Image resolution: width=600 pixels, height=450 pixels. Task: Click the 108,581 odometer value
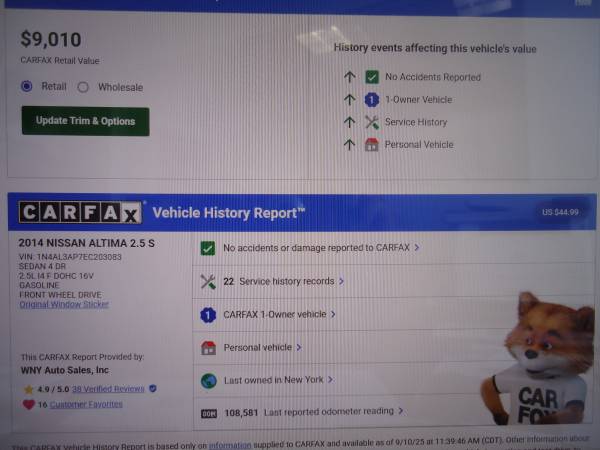click(241, 413)
